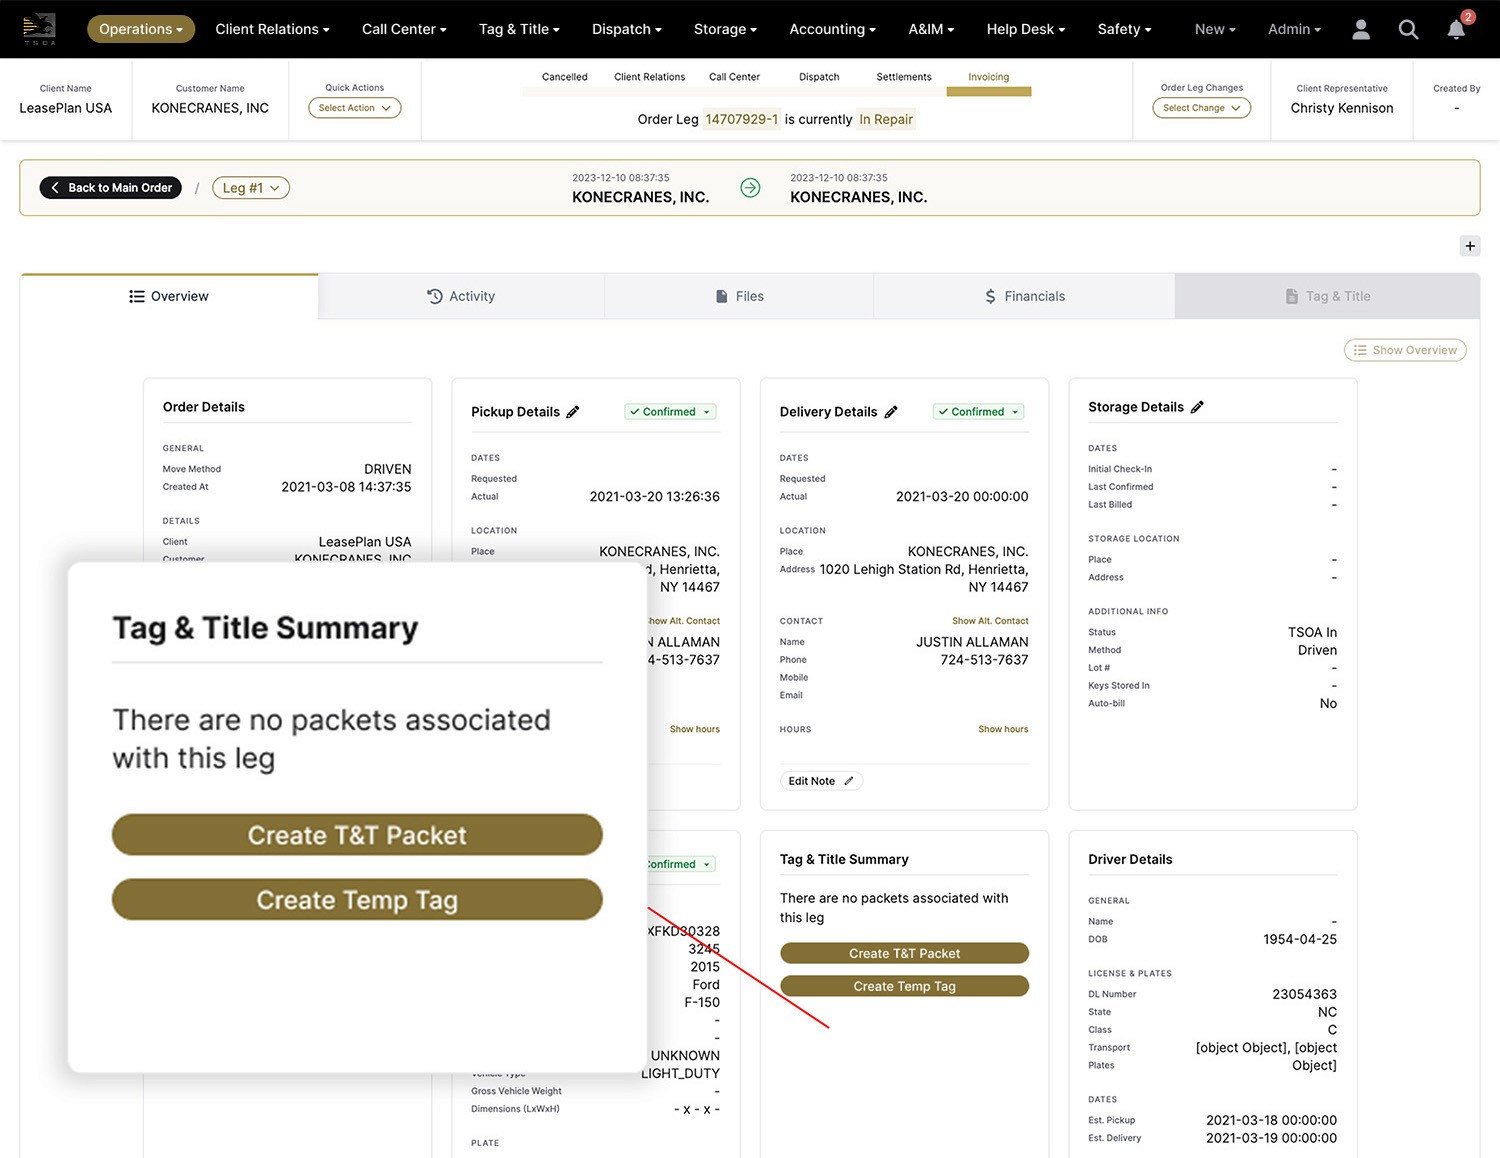The height and width of the screenshot is (1158, 1500).
Task: Edit Storage Details pencil icon
Action: coord(1197,407)
